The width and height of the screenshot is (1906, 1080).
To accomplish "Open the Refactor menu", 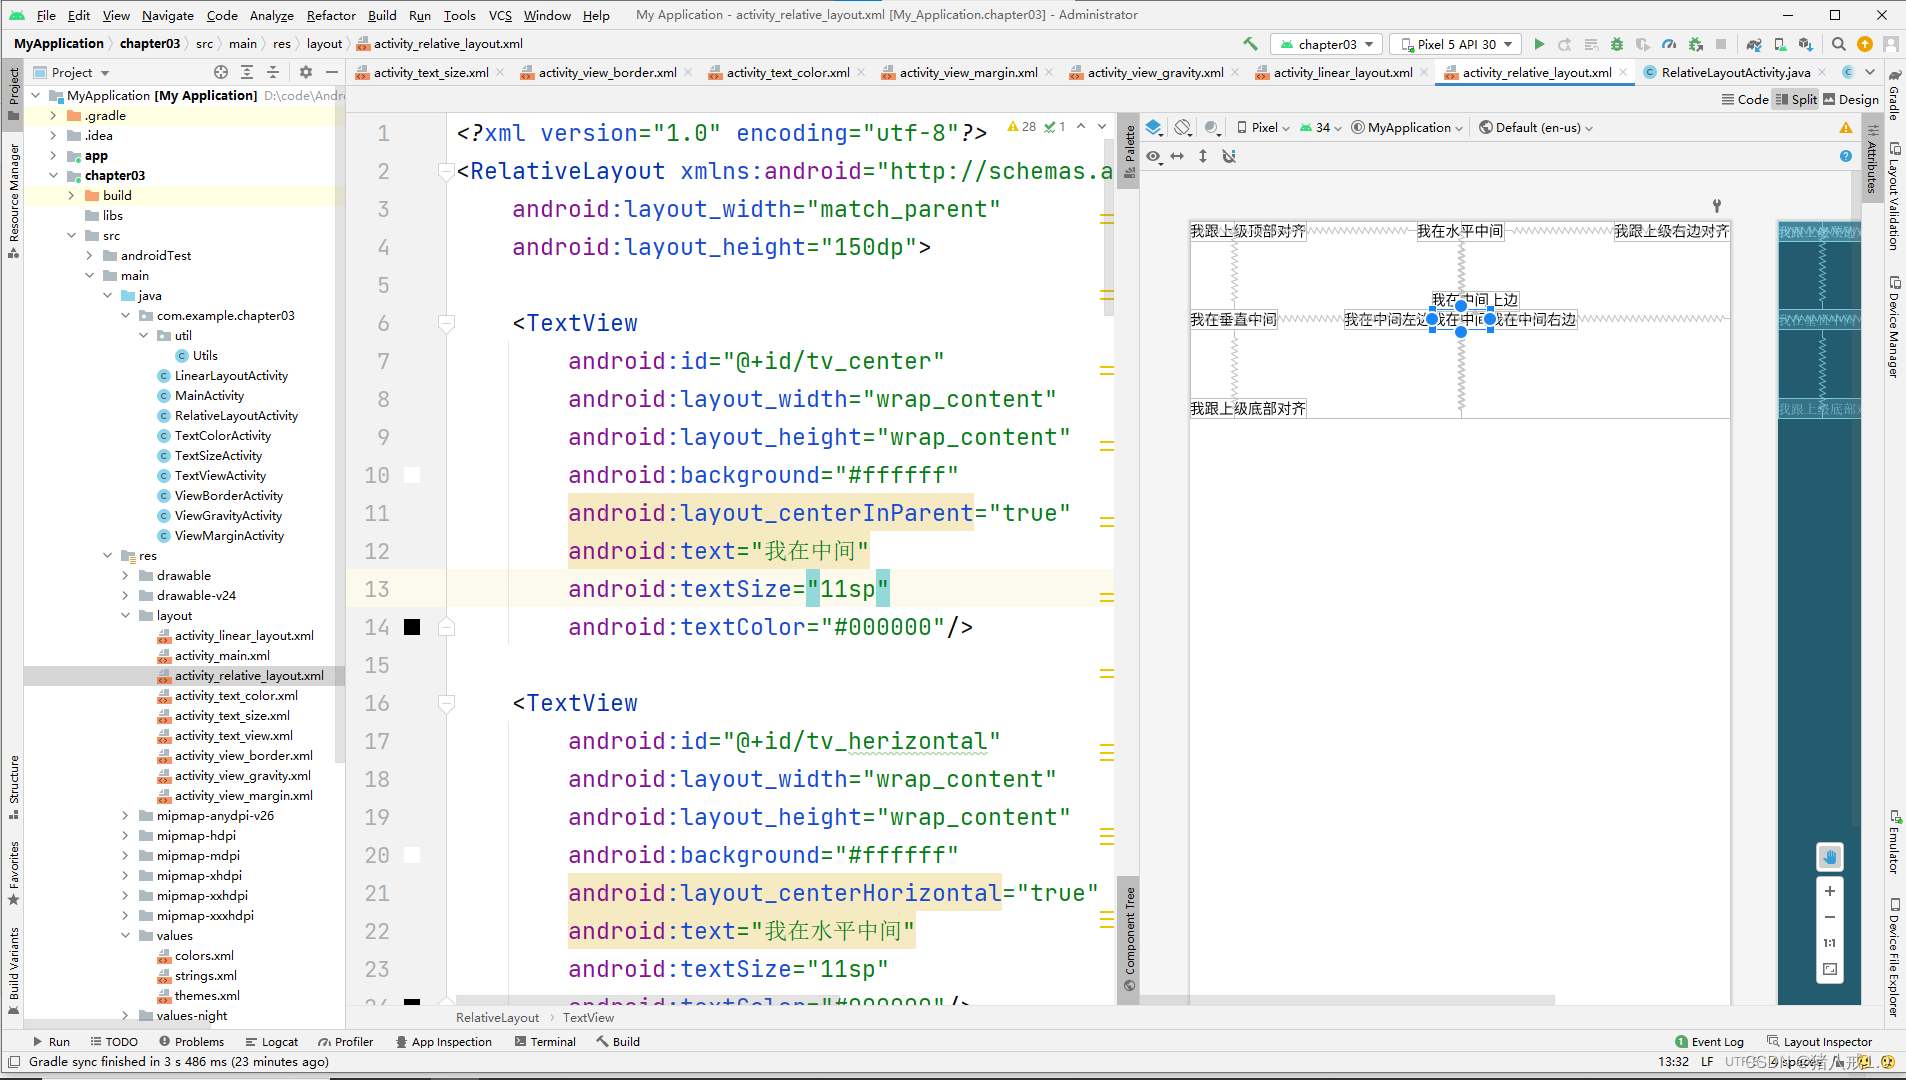I will 331,15.
